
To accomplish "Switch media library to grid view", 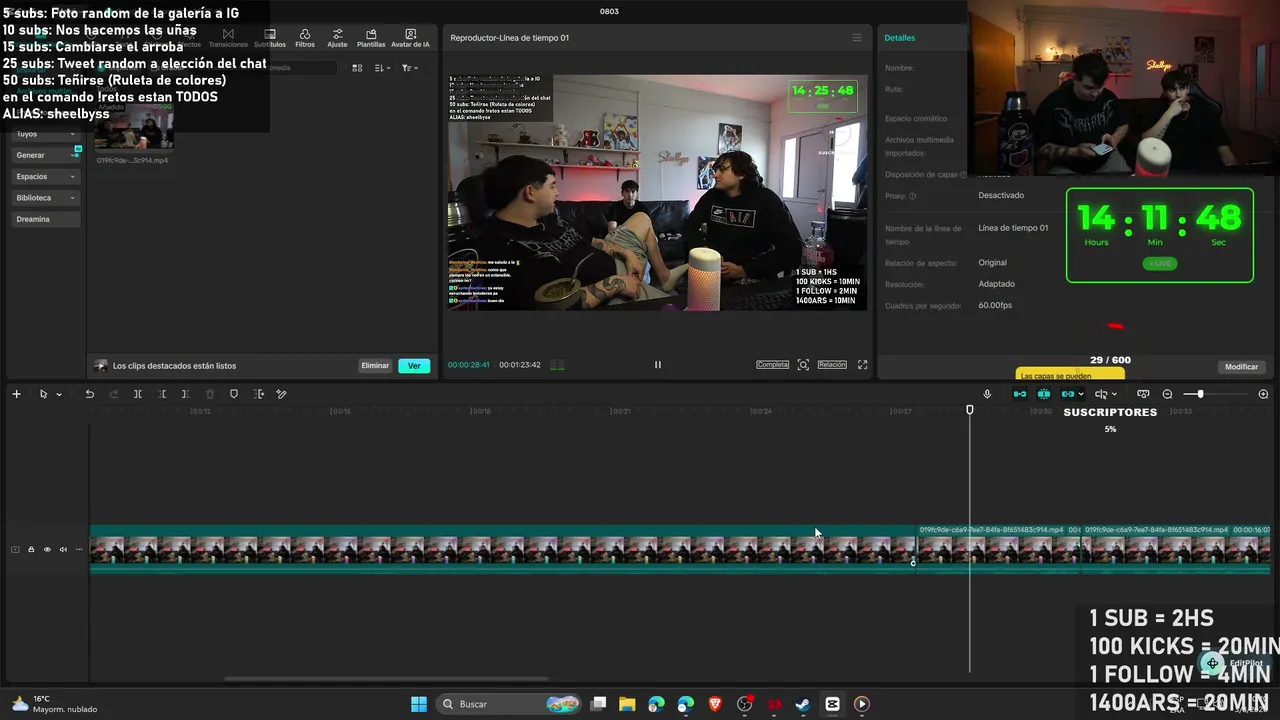I will click(357, 68).
